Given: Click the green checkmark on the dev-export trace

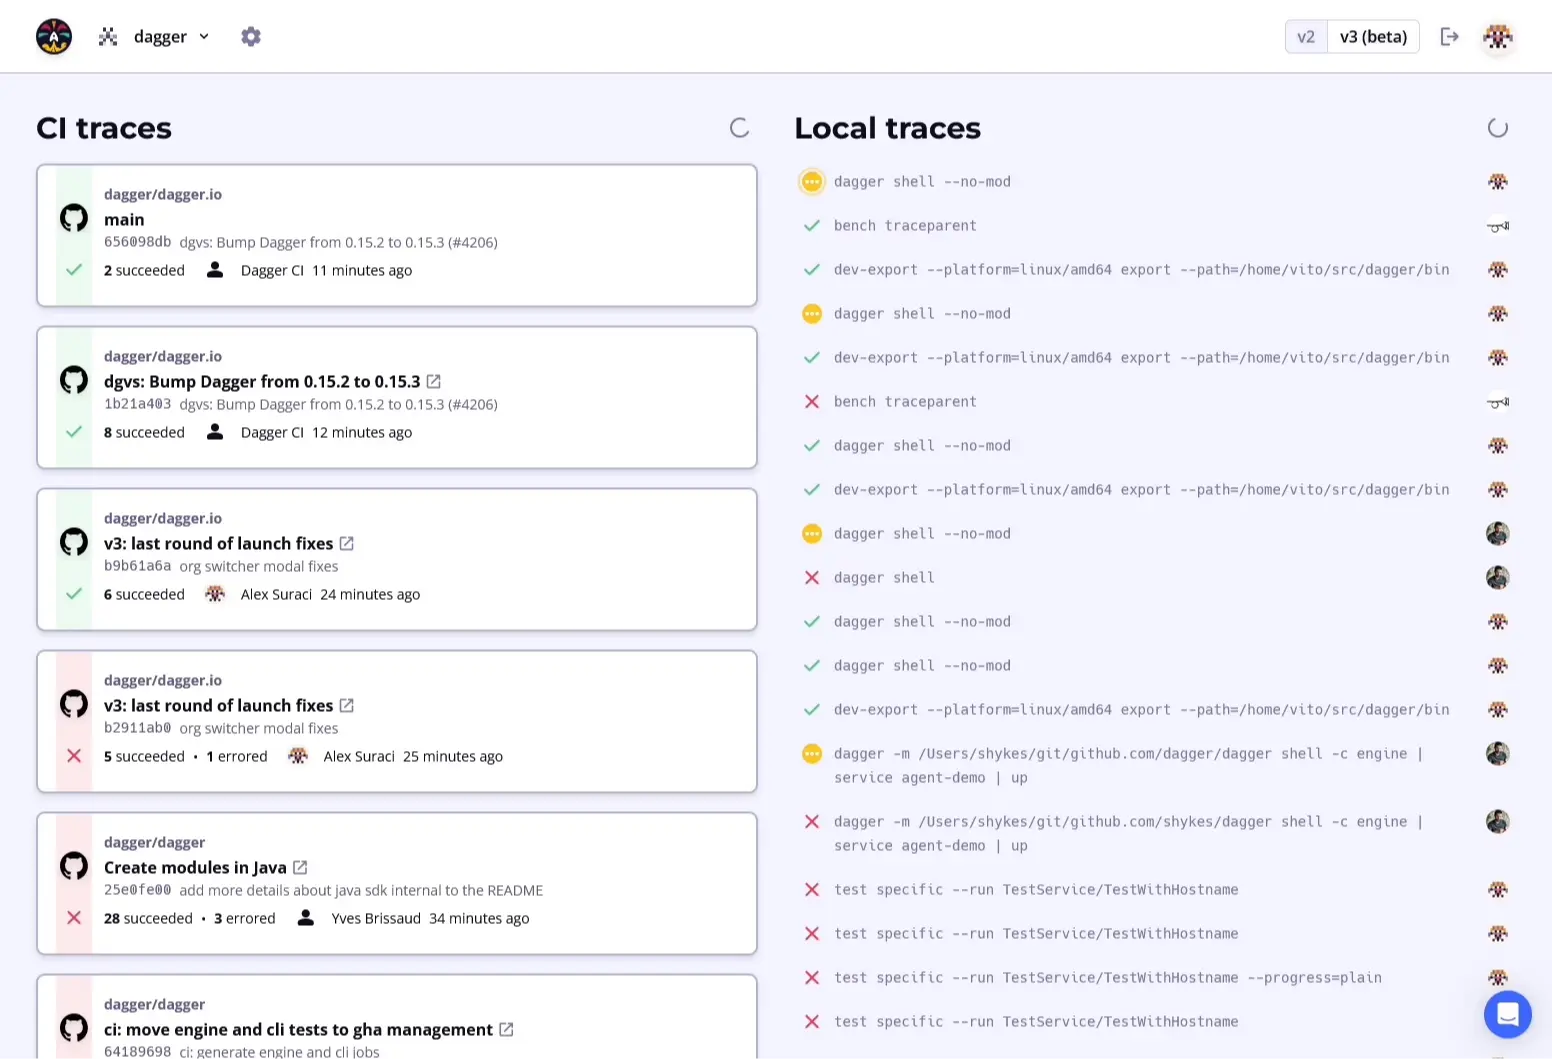Looking at the screenshot, I should coord(811,269).
